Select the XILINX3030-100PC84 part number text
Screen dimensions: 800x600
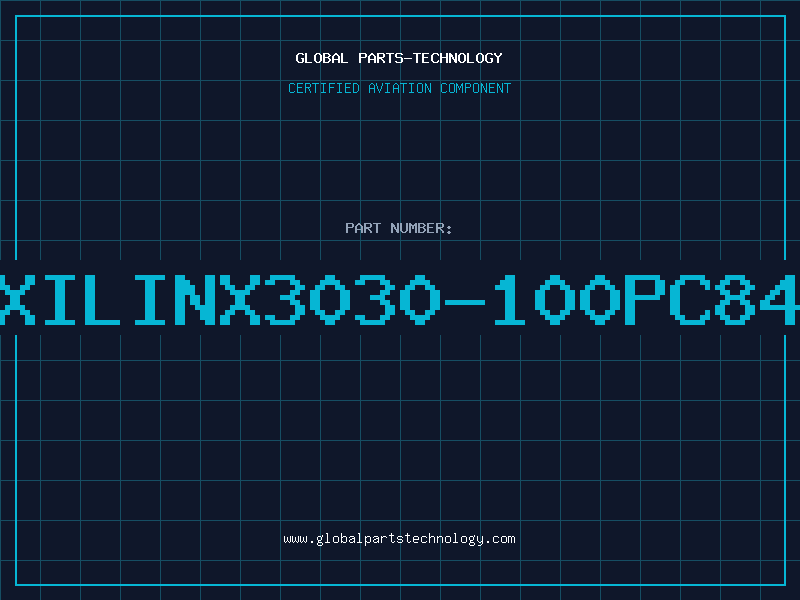(399, 299)
